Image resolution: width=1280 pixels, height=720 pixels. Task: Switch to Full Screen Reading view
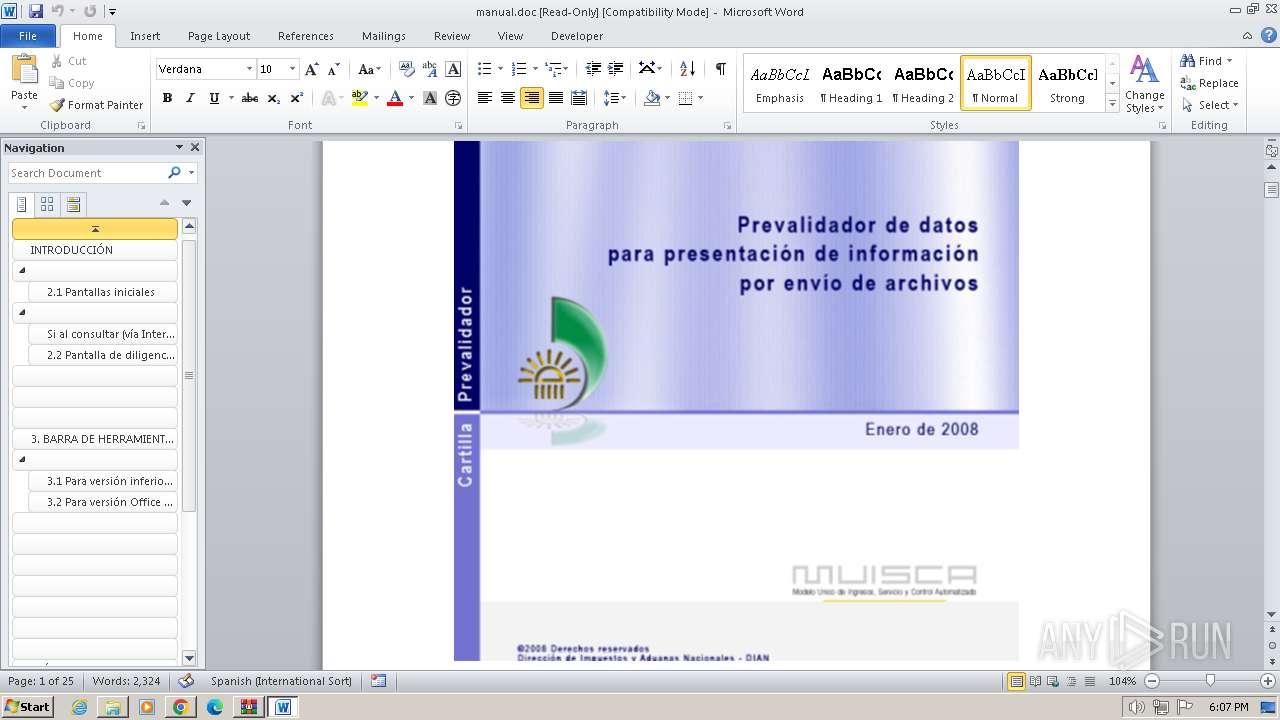[1035, 681]
